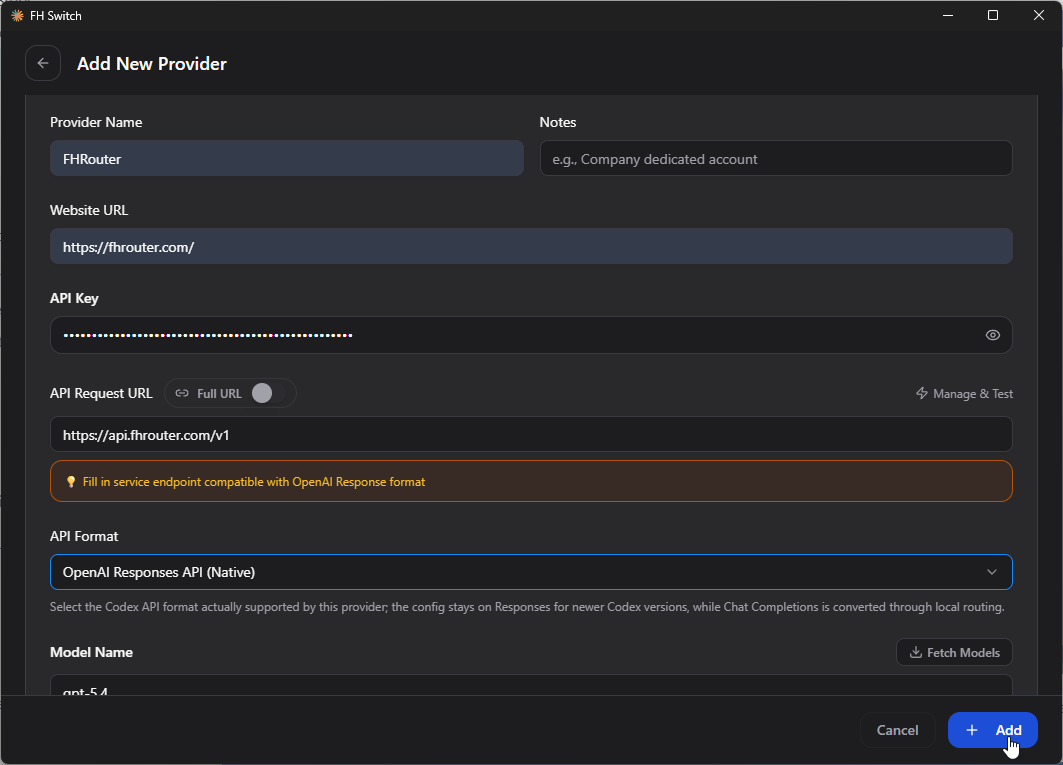The image size is (1063, 765).
Task: Click the Codex API format description text
Action: [527, 607]
